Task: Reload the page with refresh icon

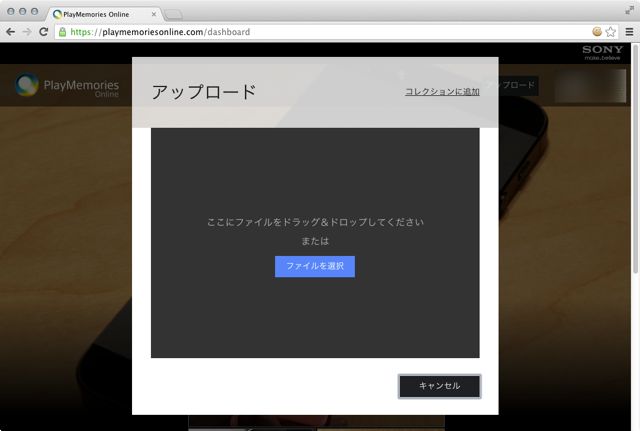Action: click(x=44, y=32)
